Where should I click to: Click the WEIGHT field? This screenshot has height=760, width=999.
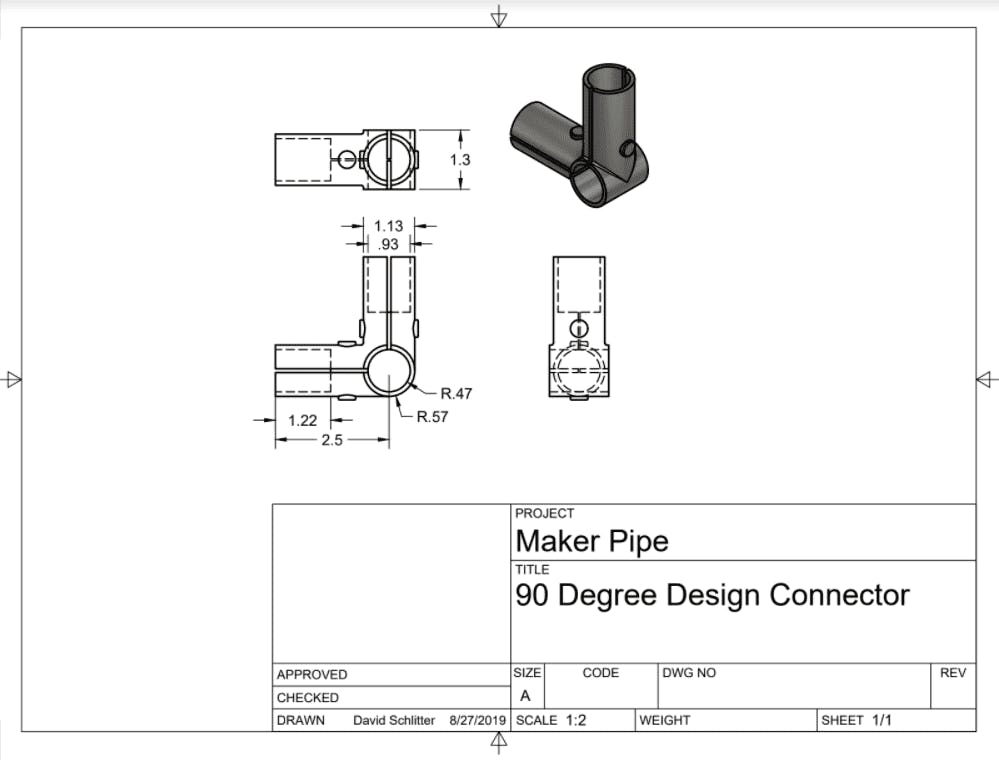[x=726, y=721]
